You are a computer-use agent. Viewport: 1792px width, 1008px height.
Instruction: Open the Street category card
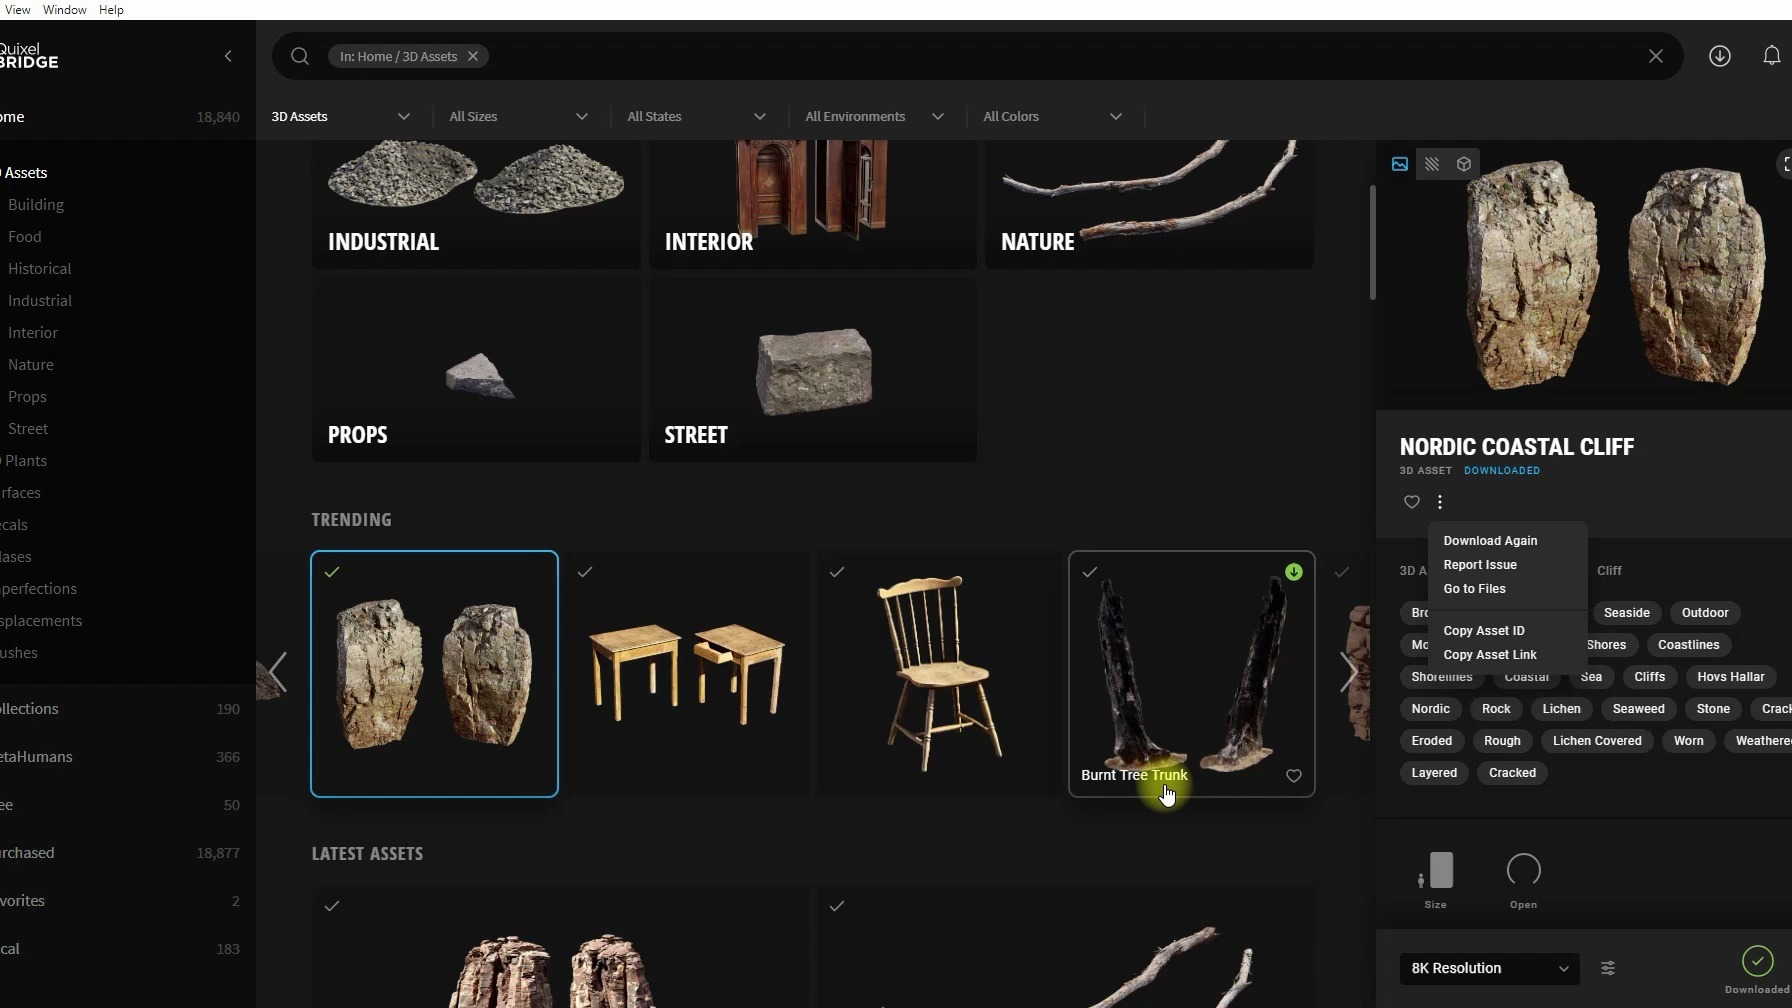(x=813, y=369)
